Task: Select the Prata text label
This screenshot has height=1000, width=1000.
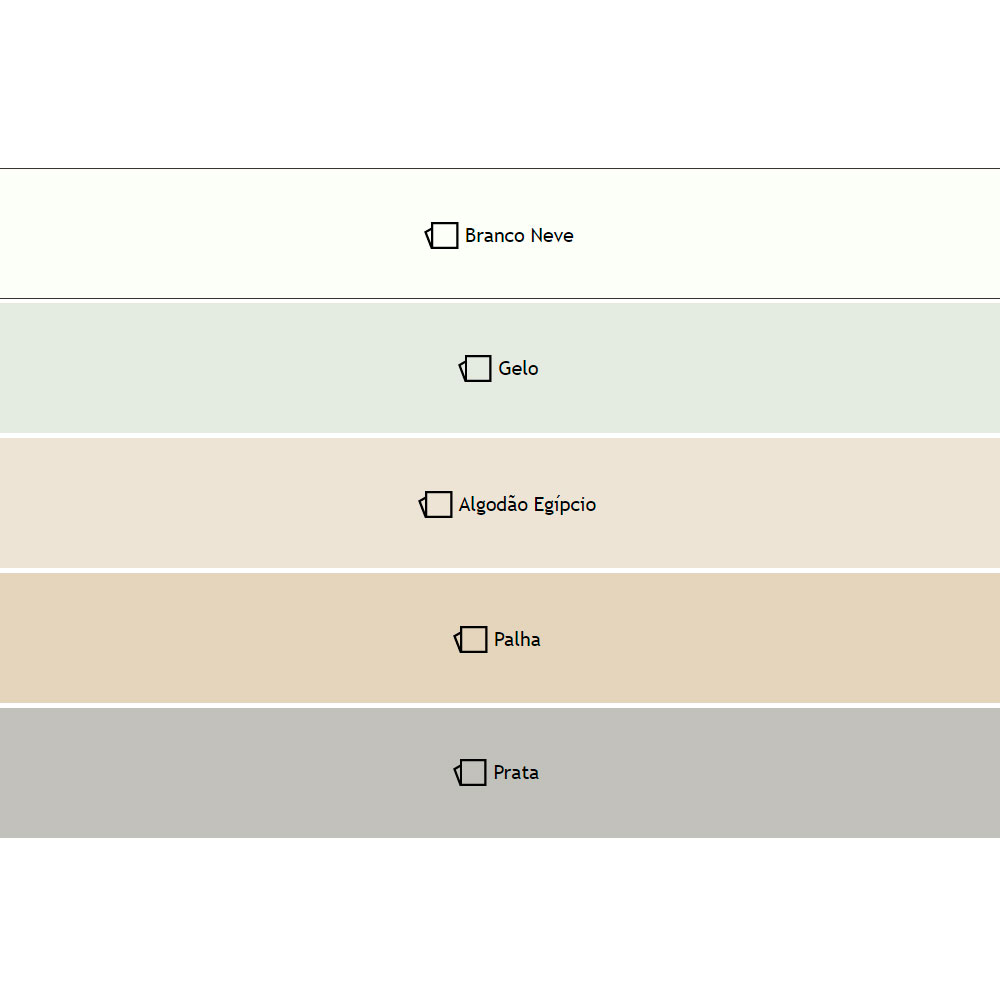Action: 516,773
